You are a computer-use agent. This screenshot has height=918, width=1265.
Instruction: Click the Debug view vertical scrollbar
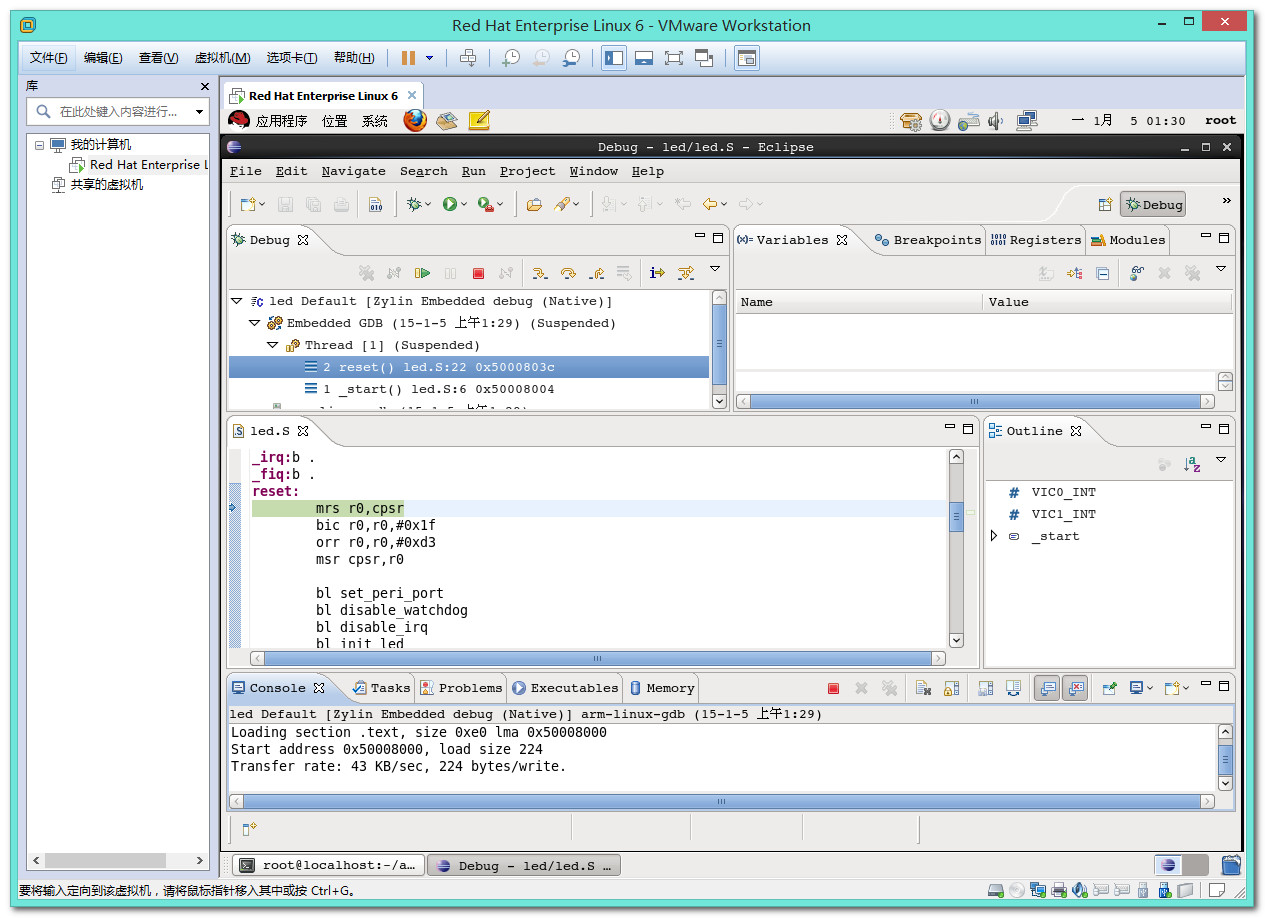point(719,349)
